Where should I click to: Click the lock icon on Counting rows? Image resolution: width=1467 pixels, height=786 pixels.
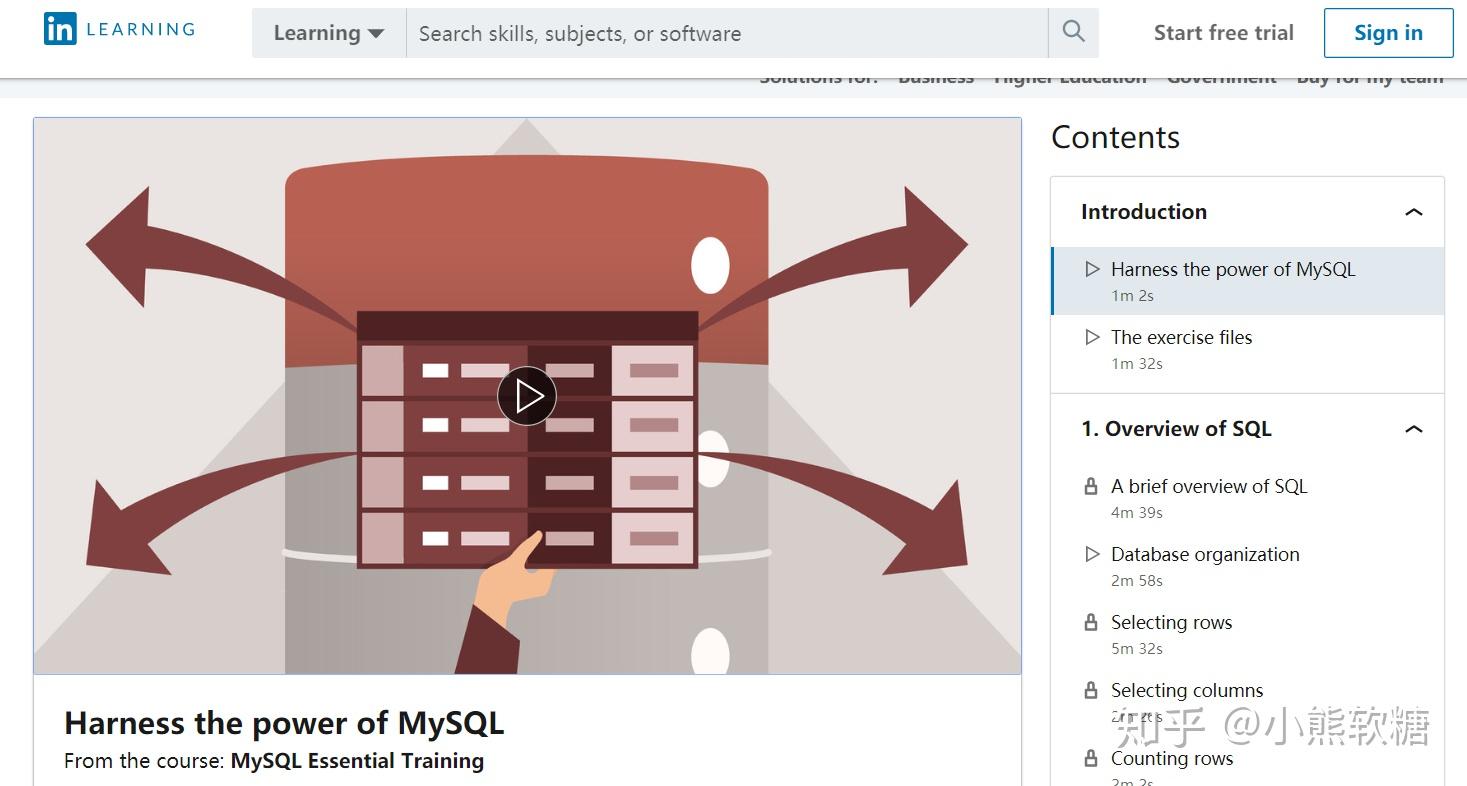point(1090,758)
